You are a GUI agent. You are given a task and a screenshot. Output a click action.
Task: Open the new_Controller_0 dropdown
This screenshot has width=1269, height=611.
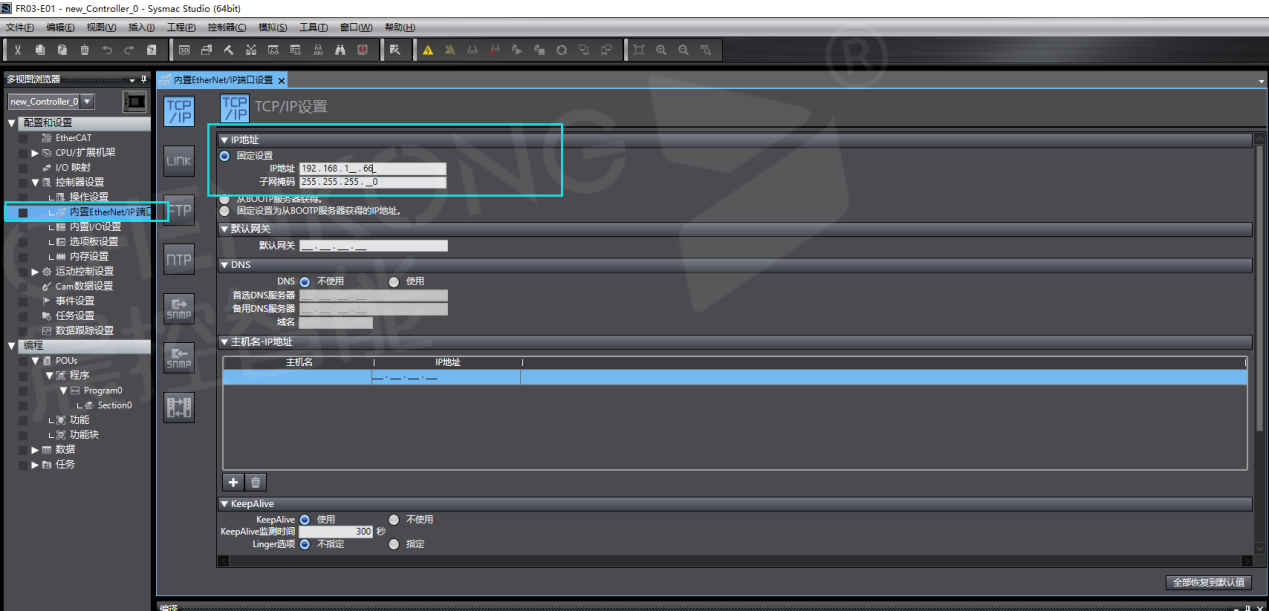tap(88, 102)
